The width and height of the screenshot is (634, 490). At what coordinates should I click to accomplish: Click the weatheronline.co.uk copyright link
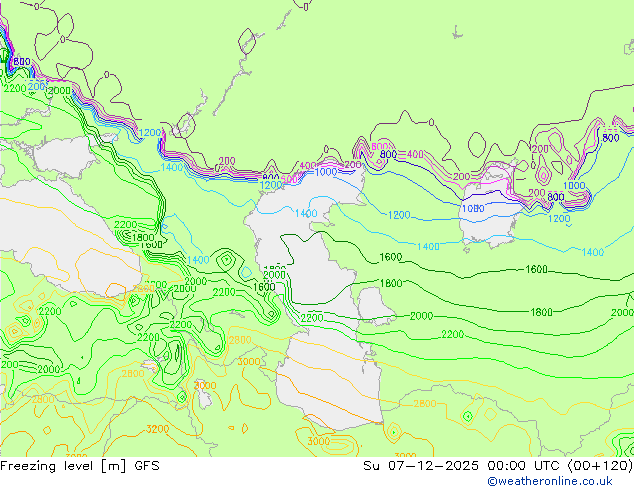click(x=549, y=481)
